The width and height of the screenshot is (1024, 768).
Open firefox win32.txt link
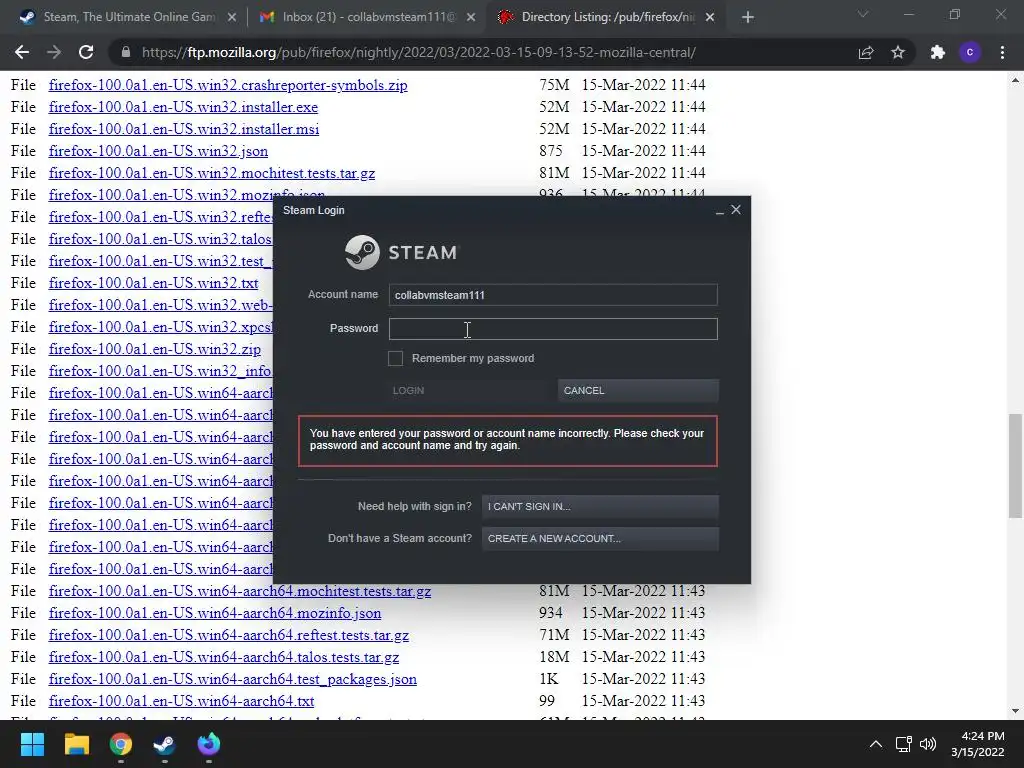coord(153,283)
